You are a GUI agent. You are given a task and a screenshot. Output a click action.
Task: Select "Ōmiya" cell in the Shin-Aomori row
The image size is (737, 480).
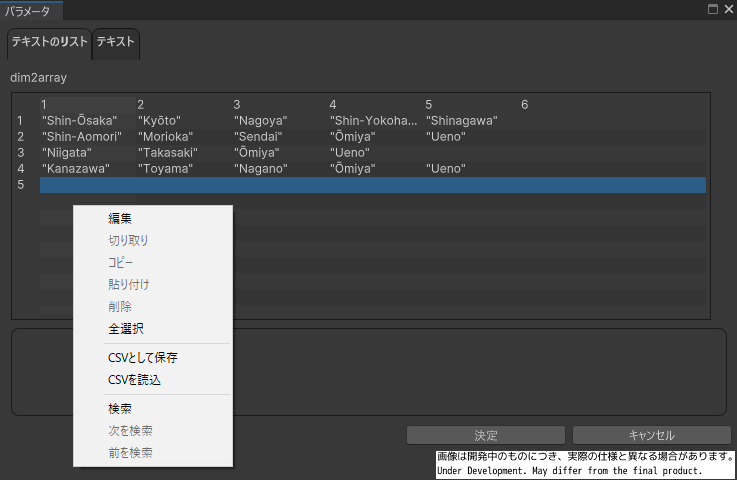(x=376, y=137)
